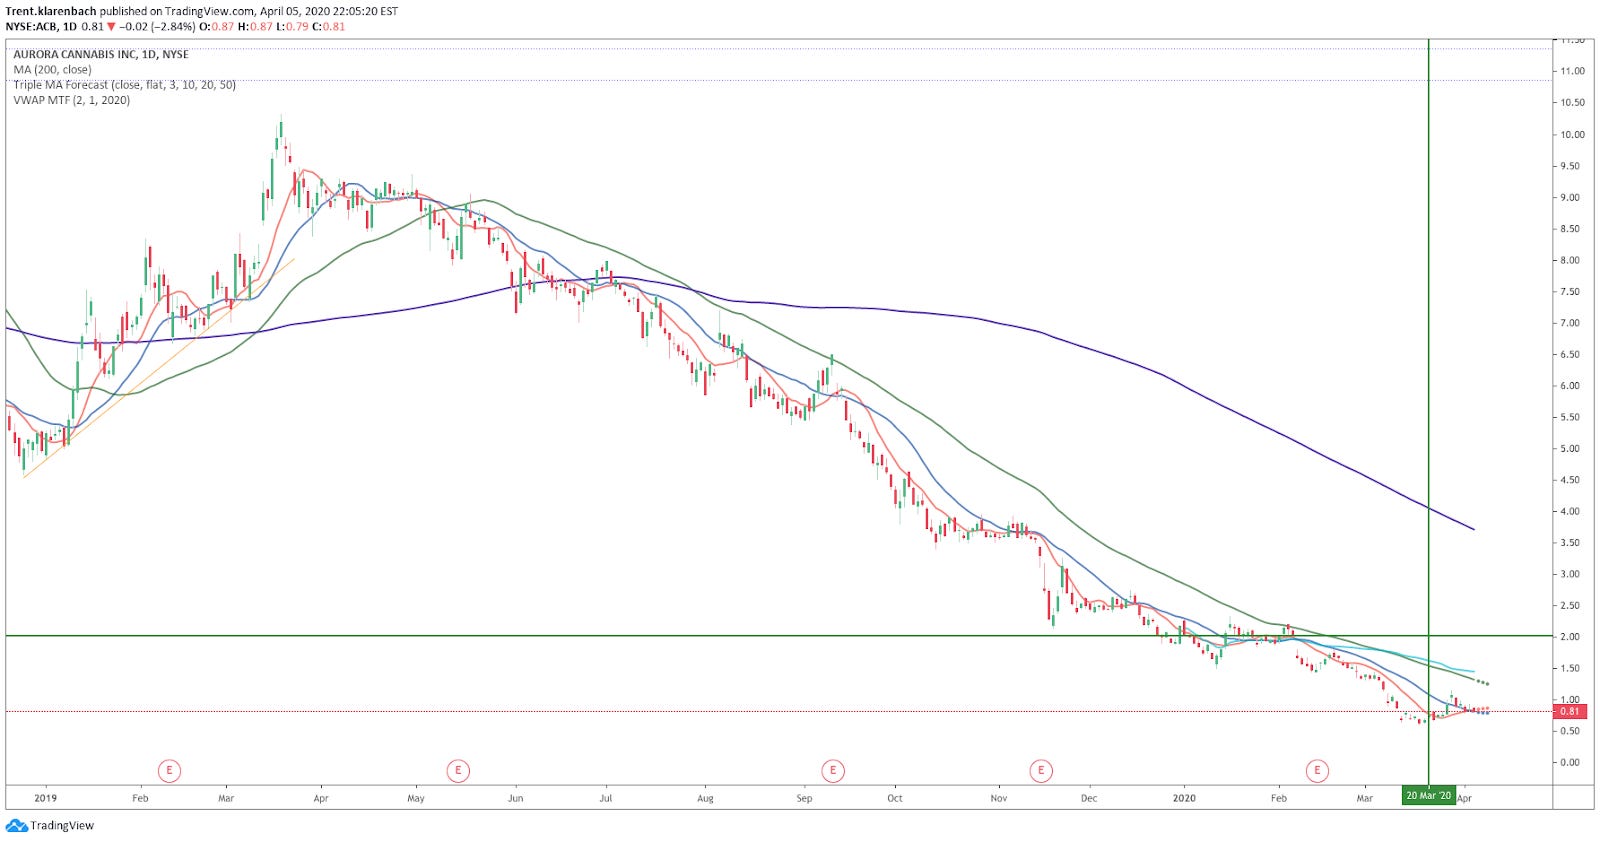Click the 10.00 label on price axis

tap(1572, 134)
